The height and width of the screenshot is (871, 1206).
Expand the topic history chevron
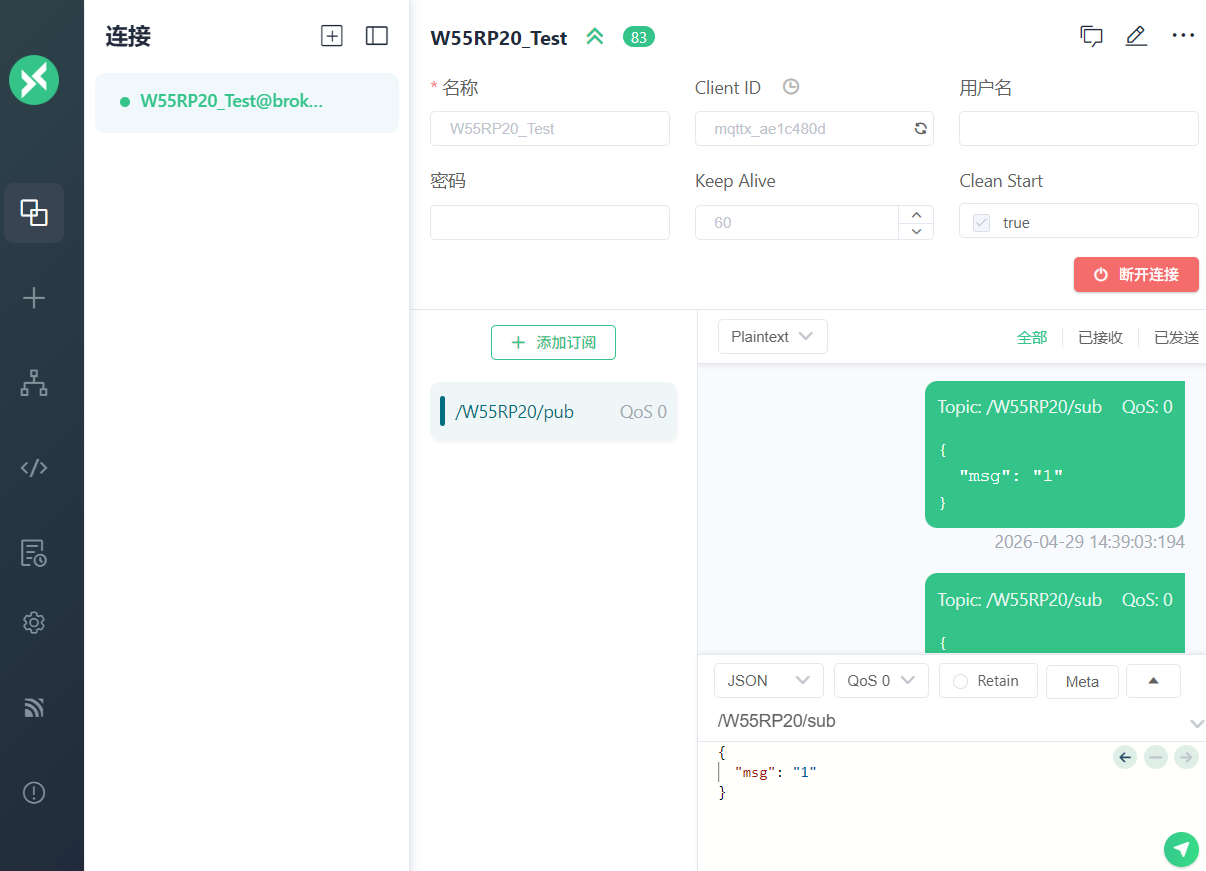click(x=1197, y=723)
